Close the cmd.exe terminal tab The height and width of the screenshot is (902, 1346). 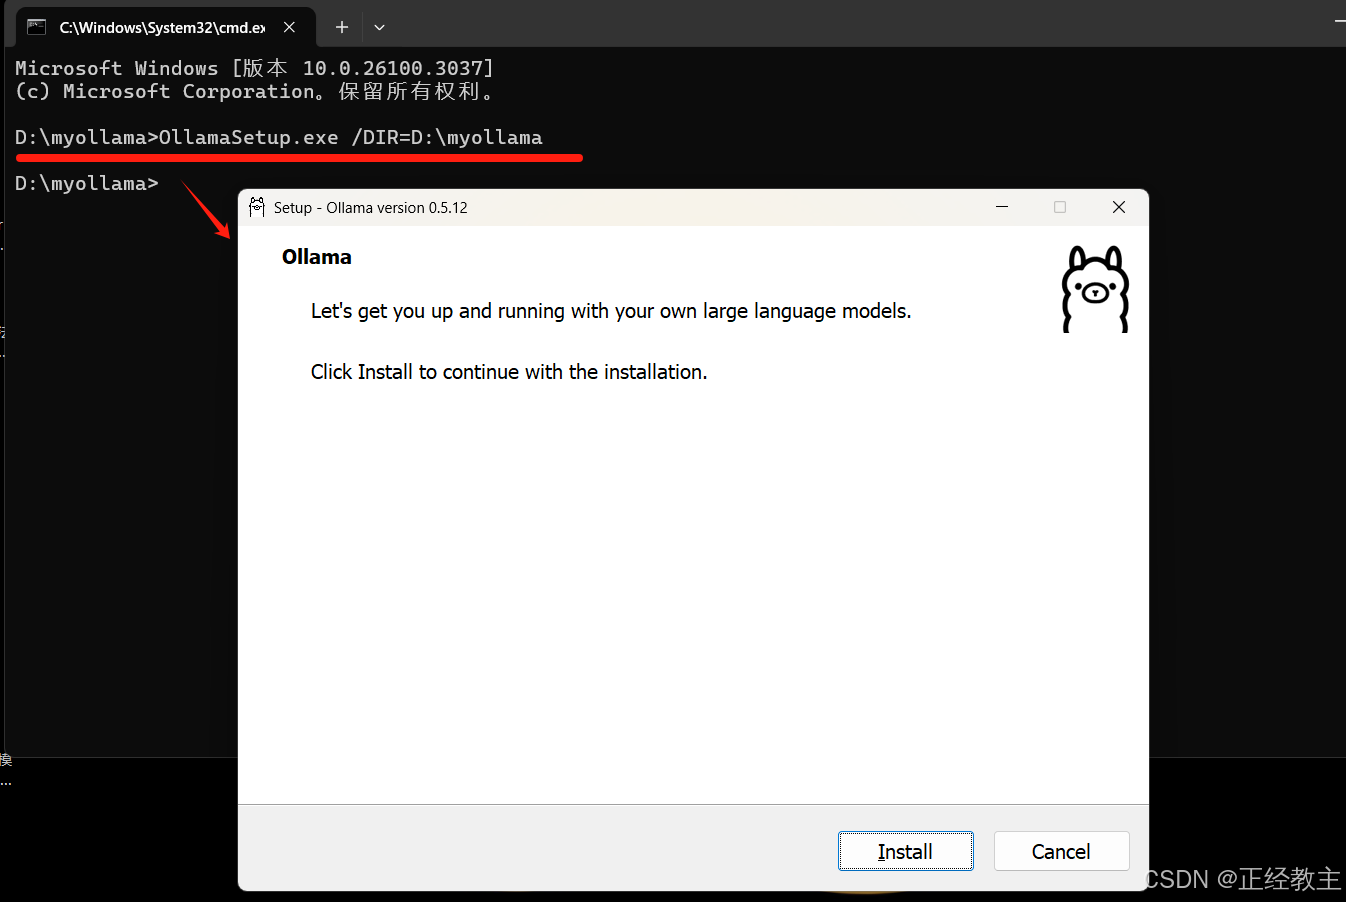(289, 27)
